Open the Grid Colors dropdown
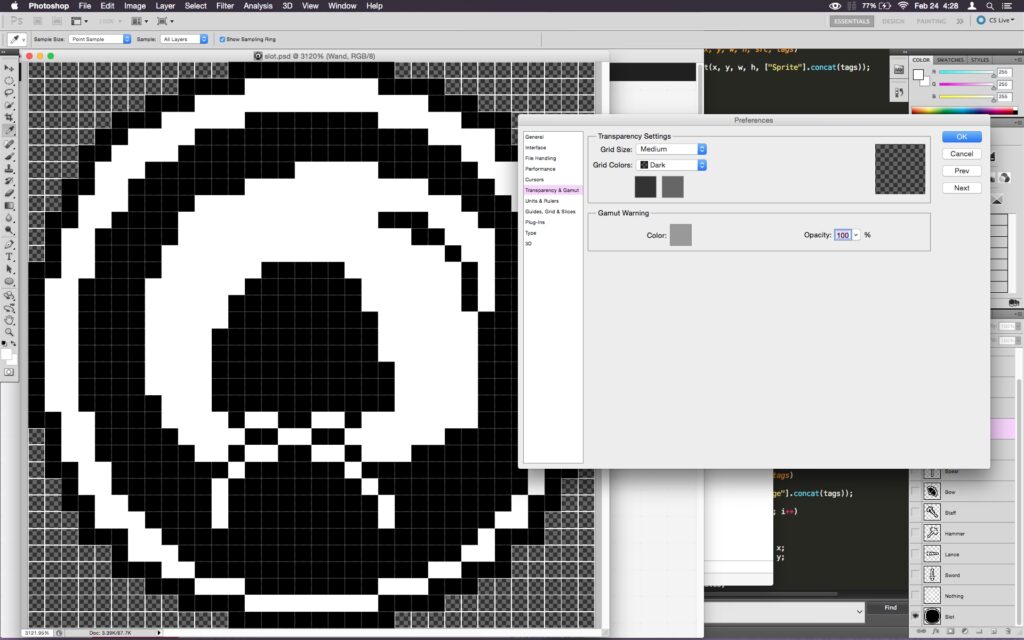This screenshot has height=640, width=1024. (672, 165)
